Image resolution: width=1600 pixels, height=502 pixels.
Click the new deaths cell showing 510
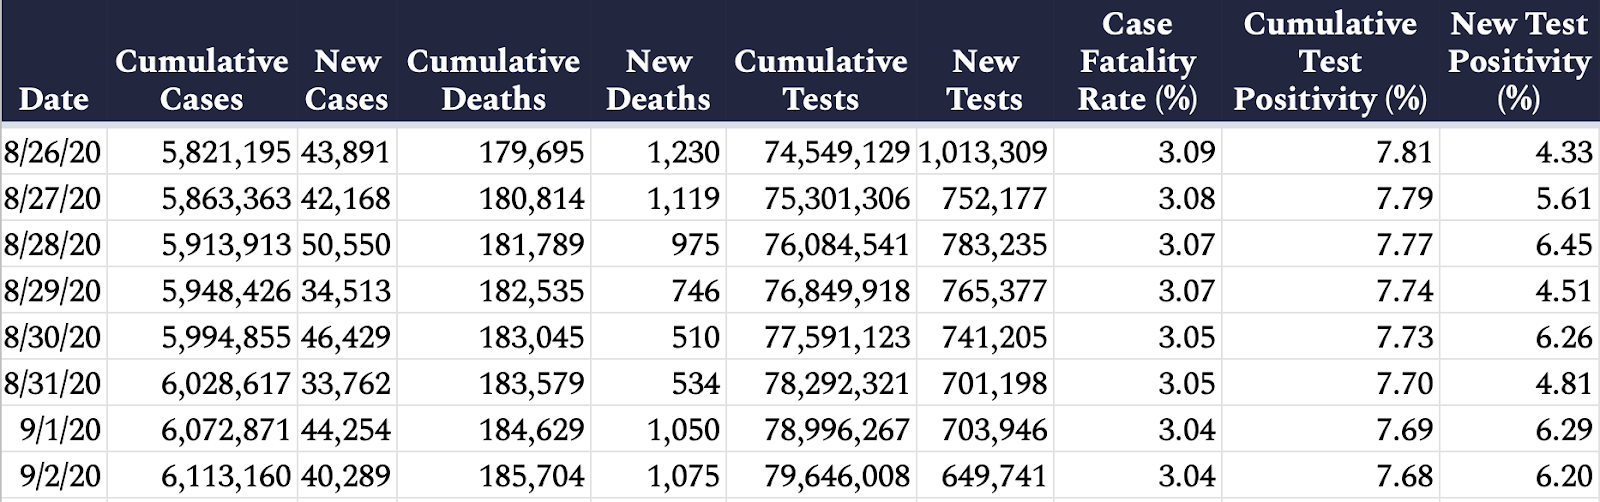point(658,336)
